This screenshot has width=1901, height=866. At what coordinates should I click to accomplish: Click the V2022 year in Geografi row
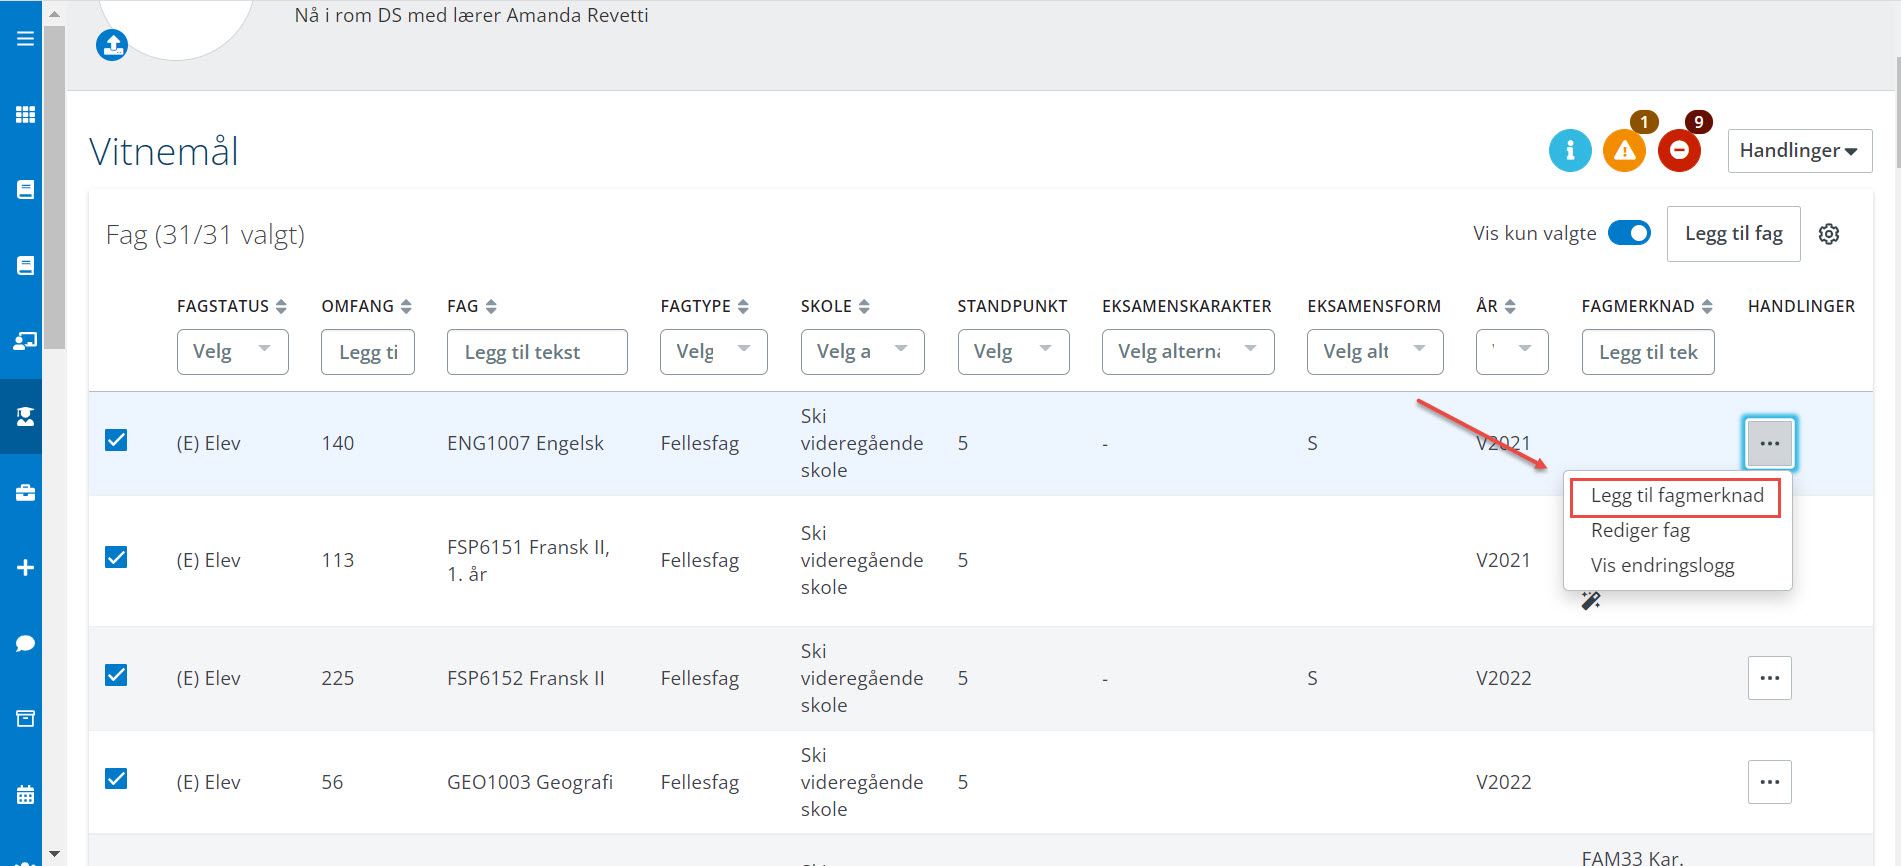[1503, 782]
